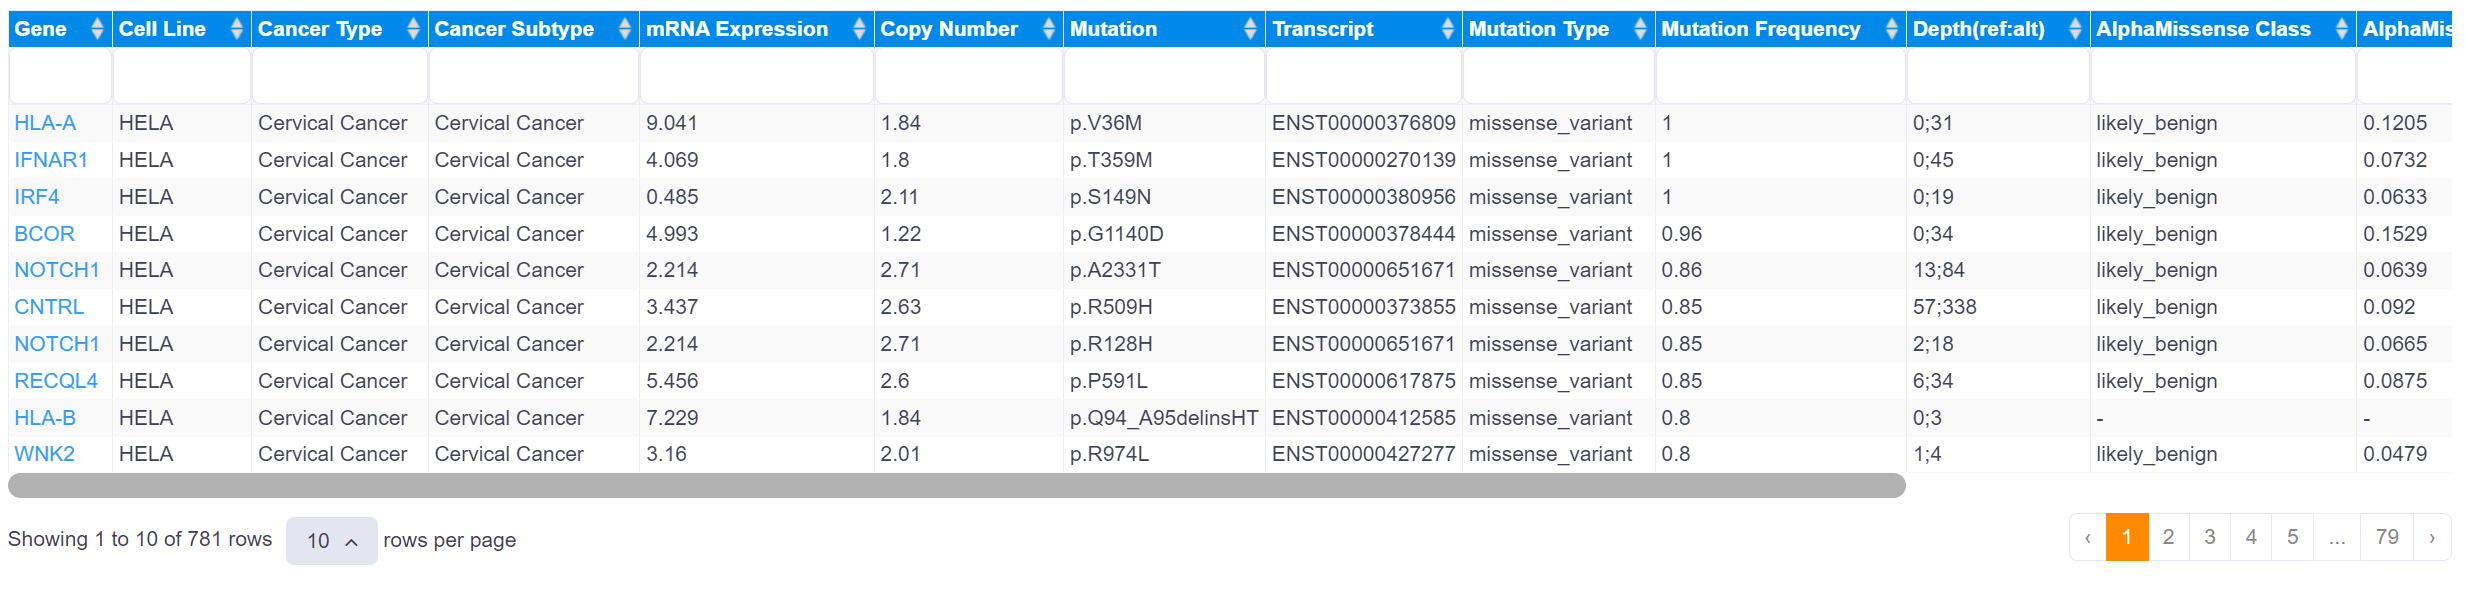This screenshot has height=589, width=2466.
Task: Click the Mutation column sort icon
Action: click(x=1250, y=29)
